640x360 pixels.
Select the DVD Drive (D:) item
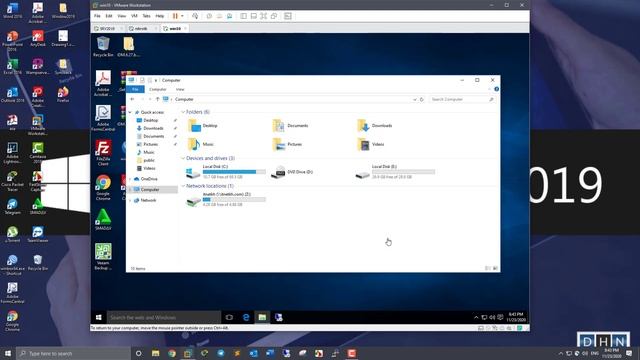[292, 172]
